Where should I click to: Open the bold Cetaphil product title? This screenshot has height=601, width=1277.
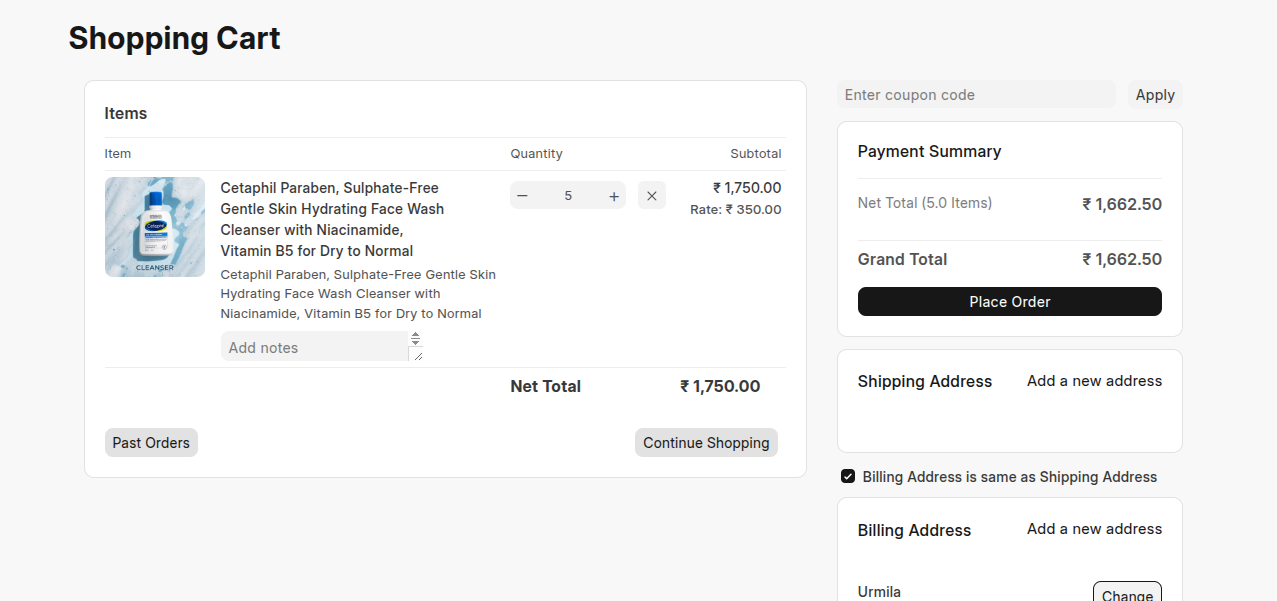click(x=332, y=219)
